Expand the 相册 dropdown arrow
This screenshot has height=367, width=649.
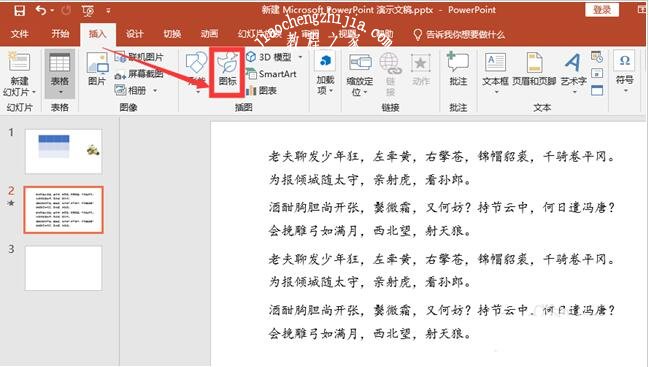click(155, 91)
